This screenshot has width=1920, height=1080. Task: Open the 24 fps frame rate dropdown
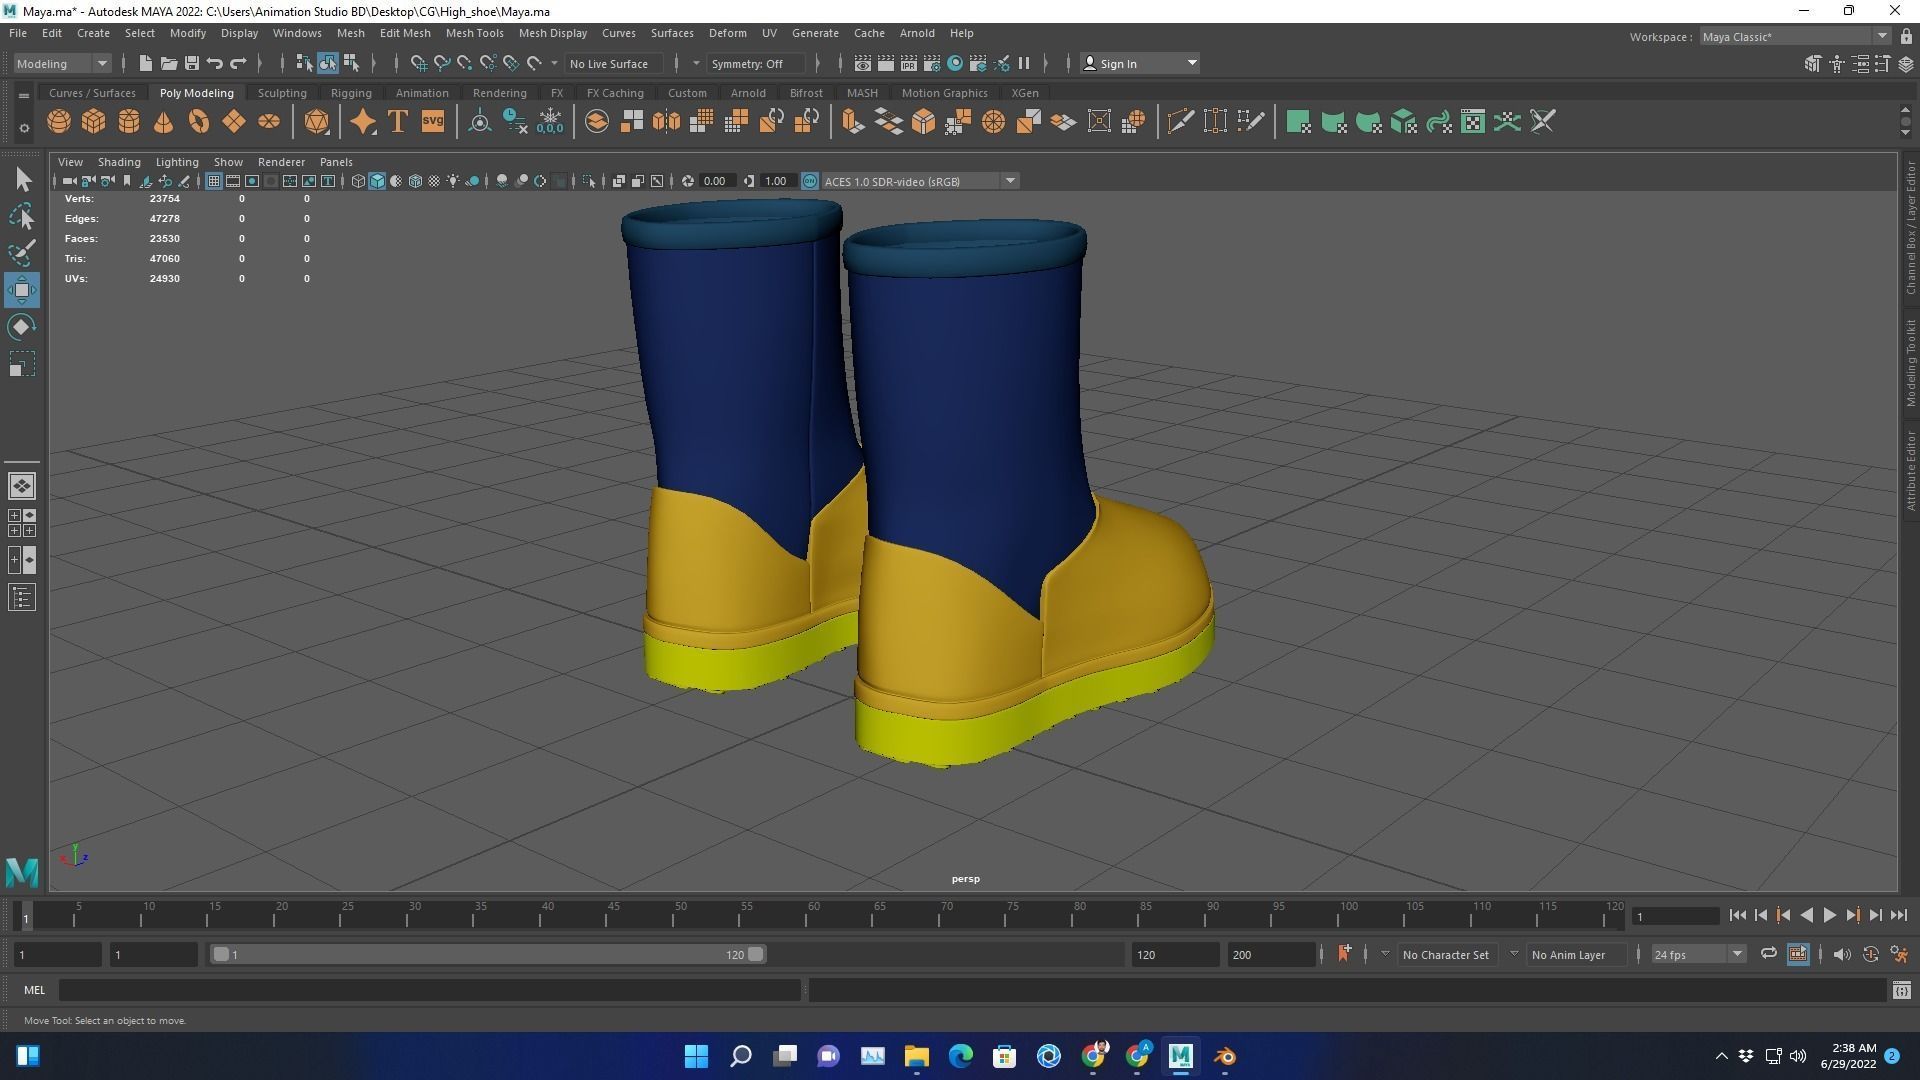(x=1697, y=954)
